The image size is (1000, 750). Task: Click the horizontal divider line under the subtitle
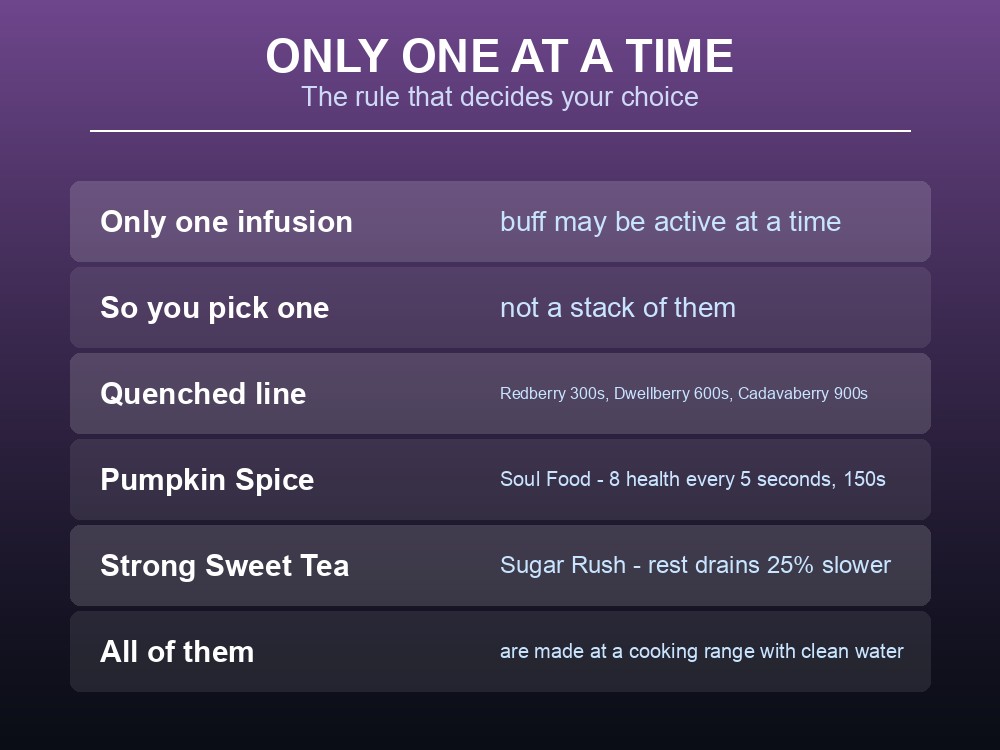(500, 131)
